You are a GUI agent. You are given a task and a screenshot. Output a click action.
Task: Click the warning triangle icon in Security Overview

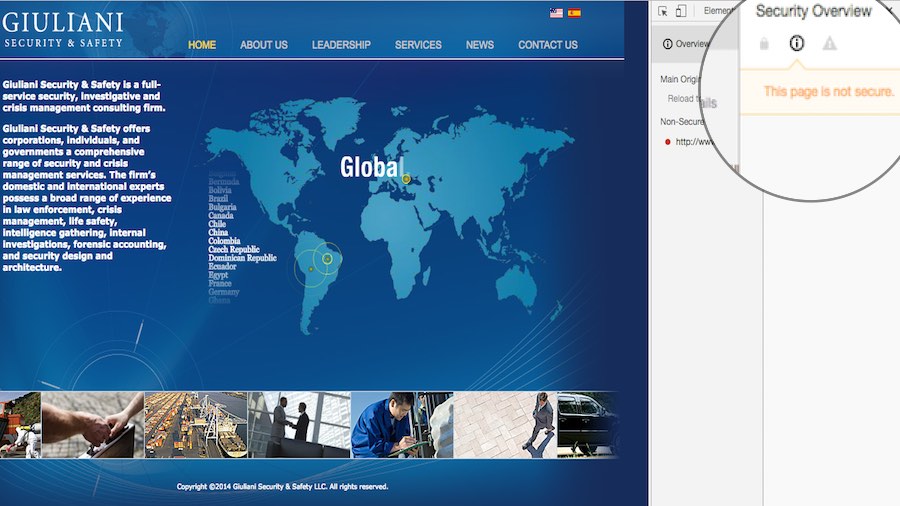coord(829,44)
